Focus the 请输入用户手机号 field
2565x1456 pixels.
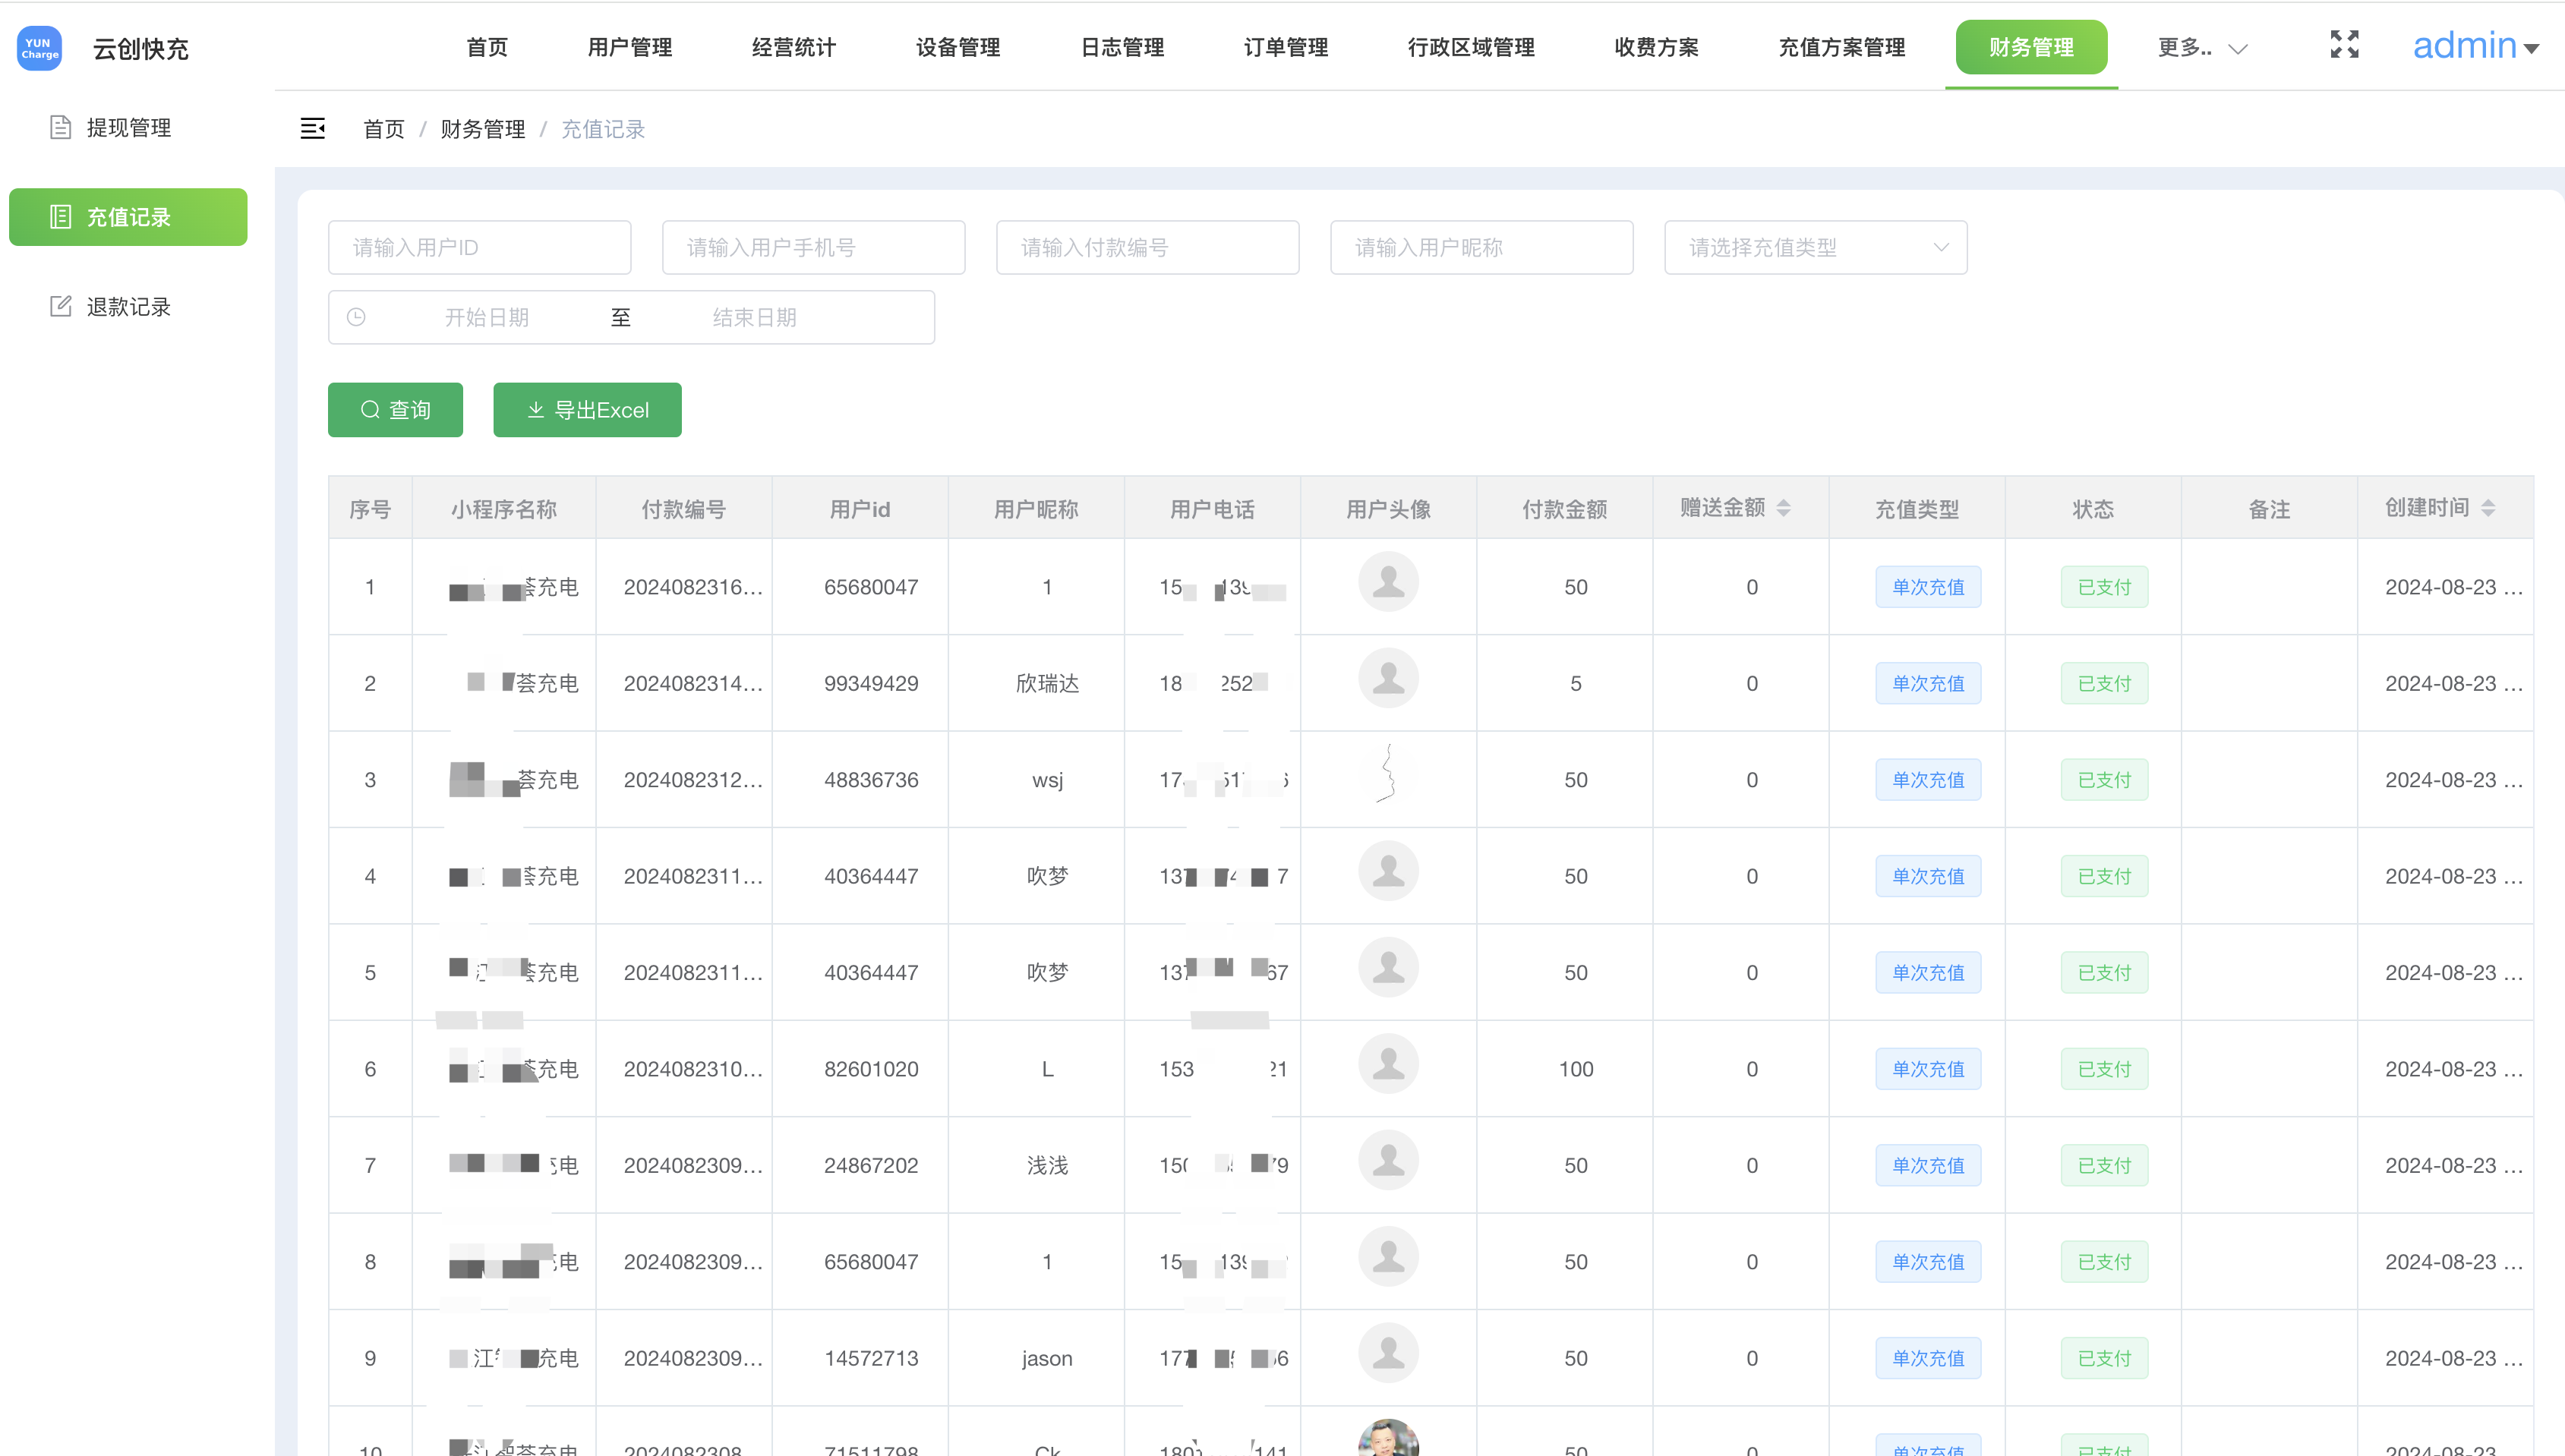click(813, 247)
